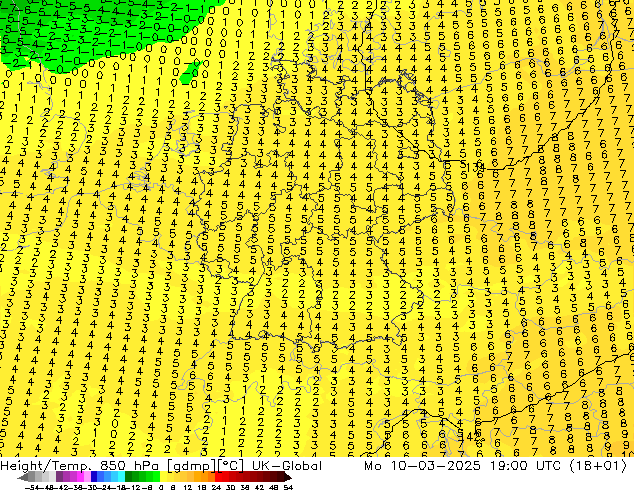Click the '54' value at legend's right end
Viewport: 634px width, 490px height.
coord(288,487)
